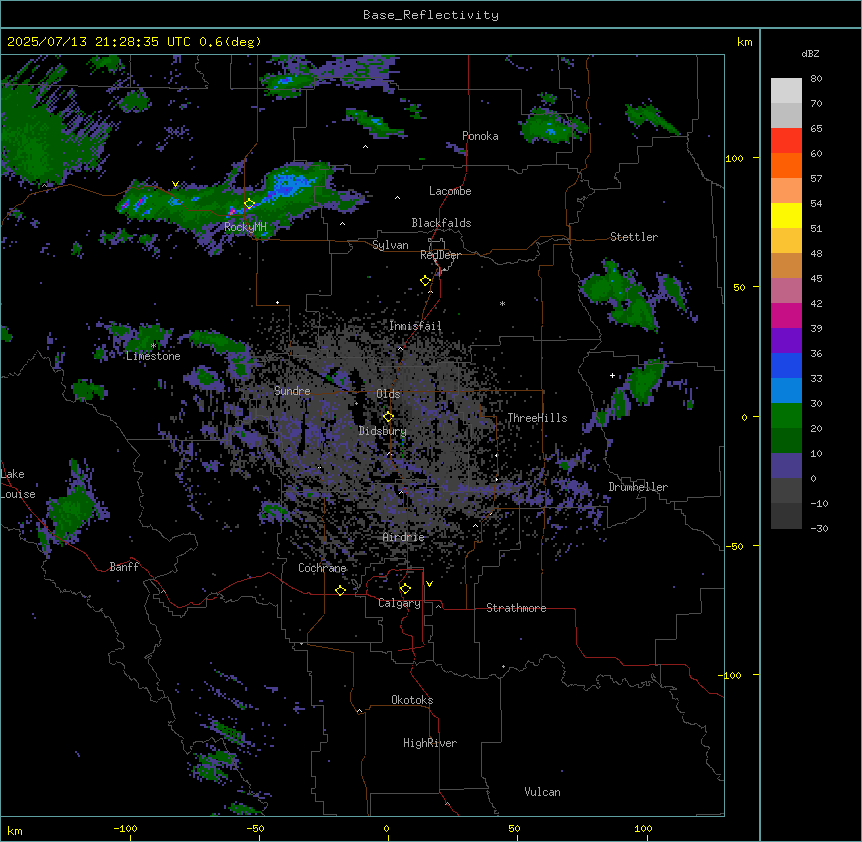Click the dBZ legend heading
The image size is (862, 842).
(x=810, y=54)
